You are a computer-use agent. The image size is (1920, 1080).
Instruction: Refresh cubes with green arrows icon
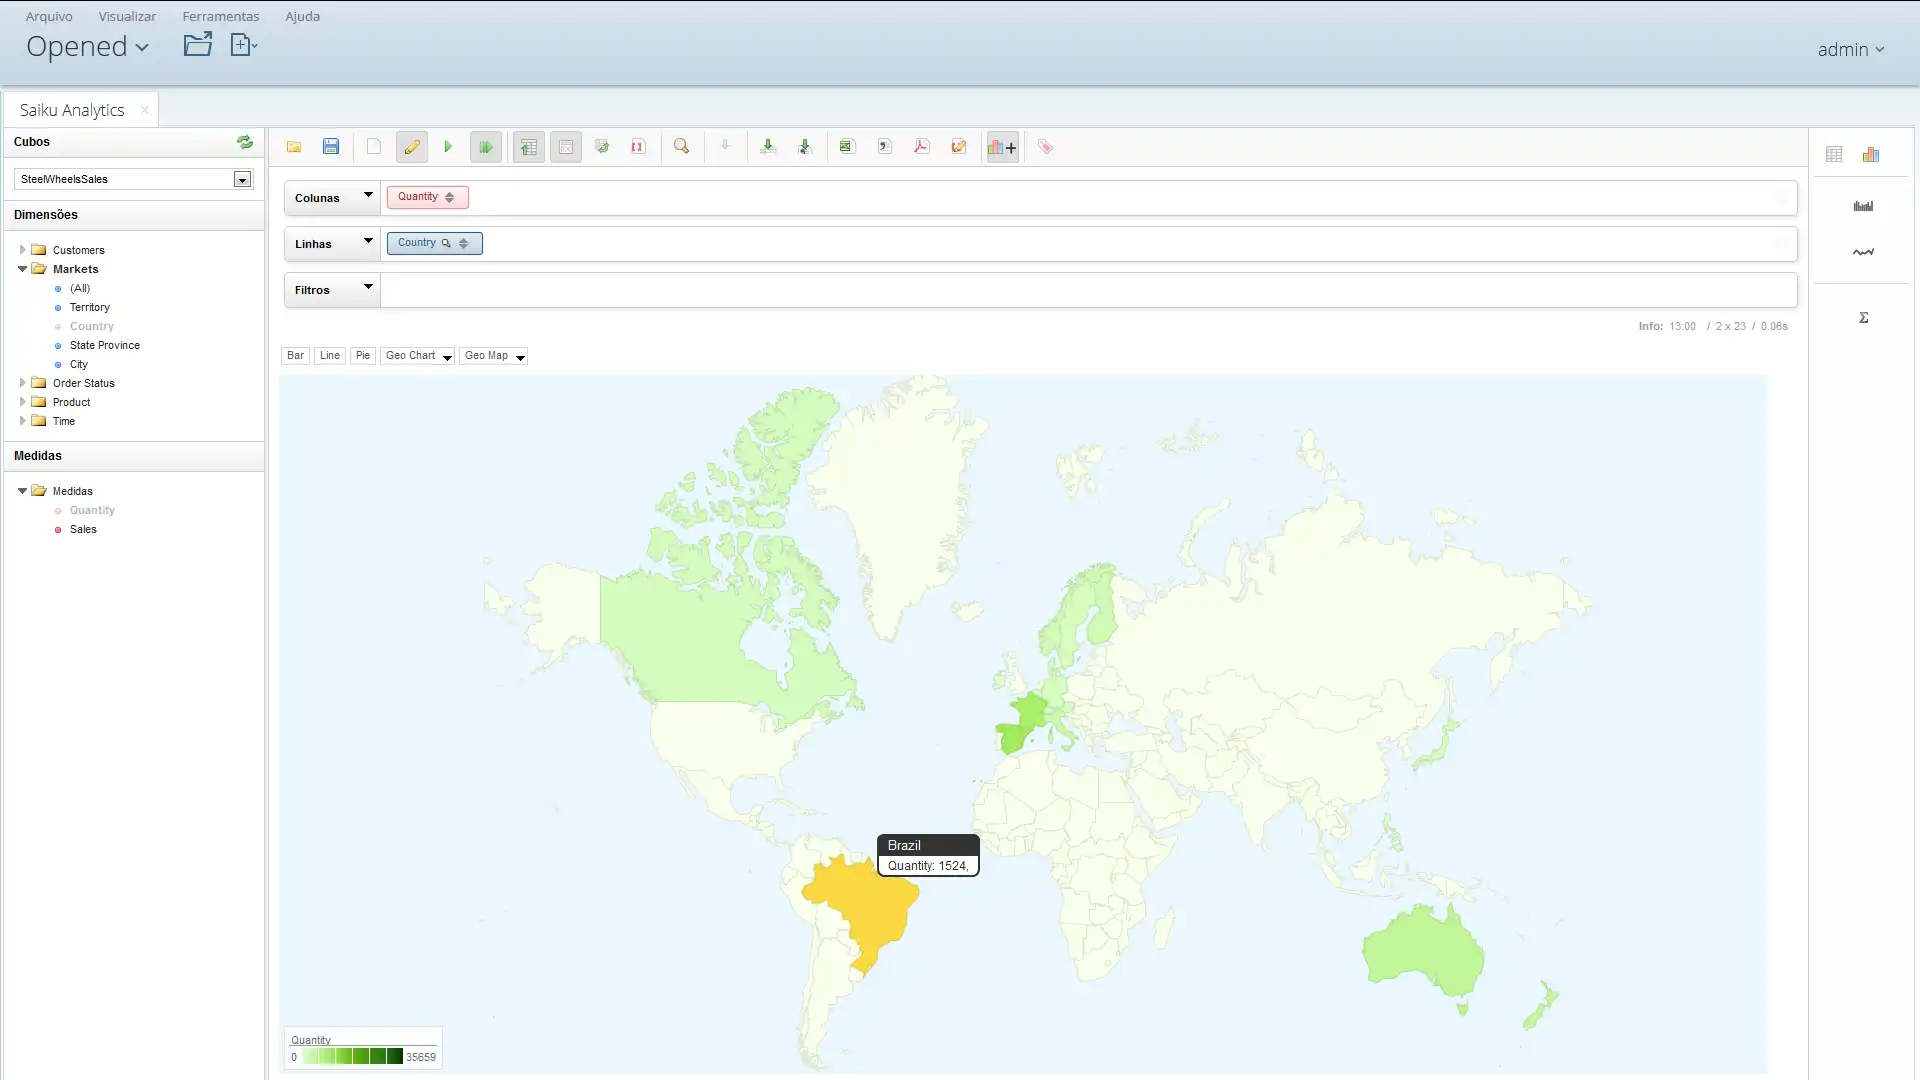245,142
